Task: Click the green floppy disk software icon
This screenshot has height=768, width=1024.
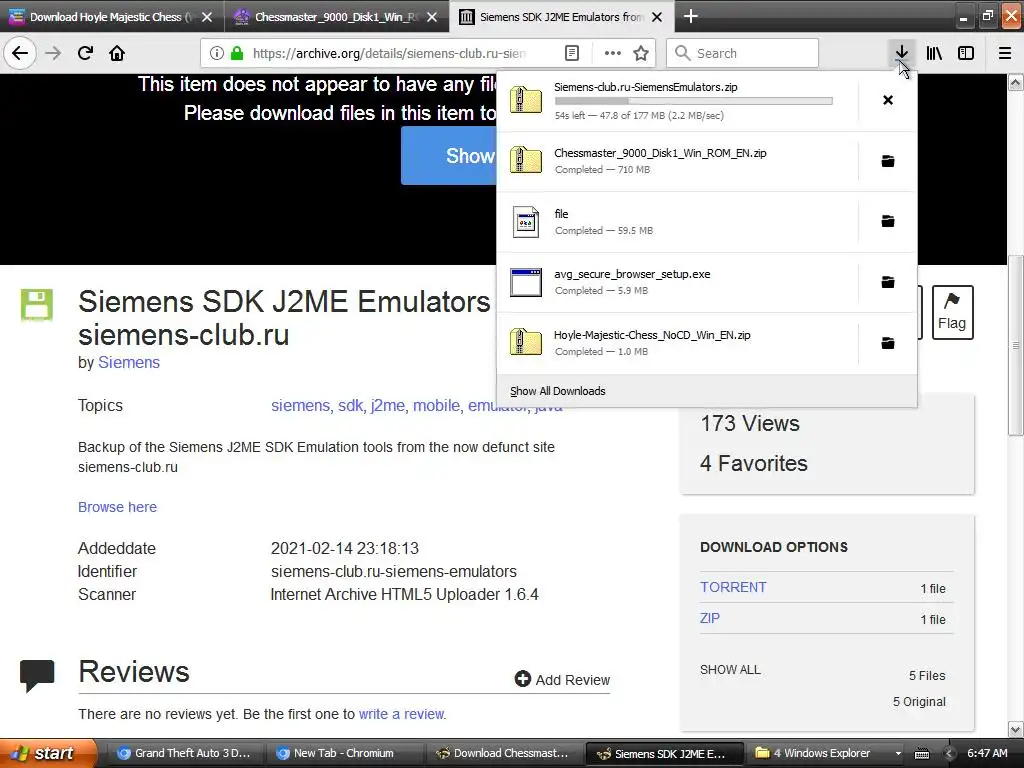Action: [37, 305]
